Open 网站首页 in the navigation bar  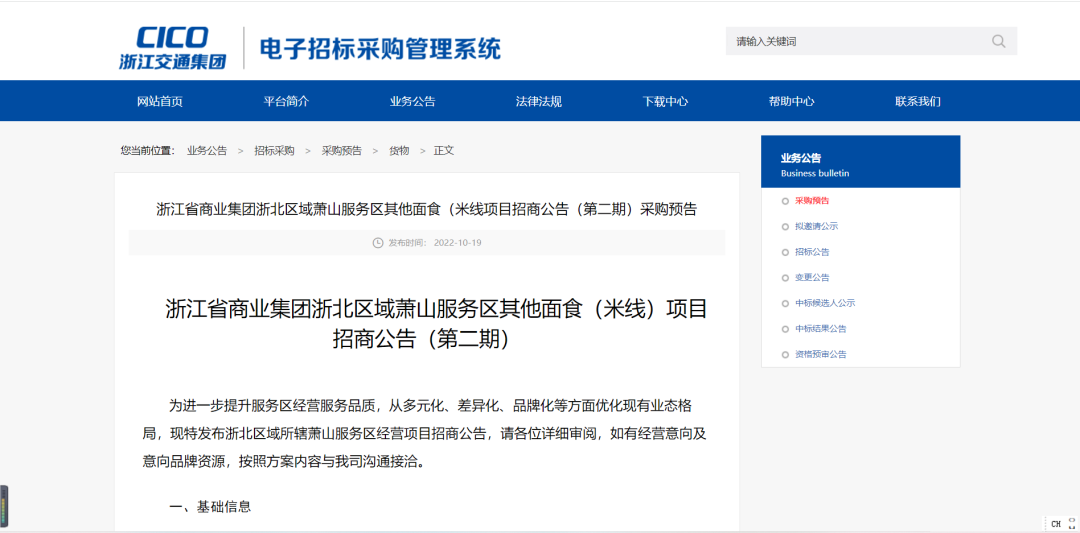click(160, 101)
